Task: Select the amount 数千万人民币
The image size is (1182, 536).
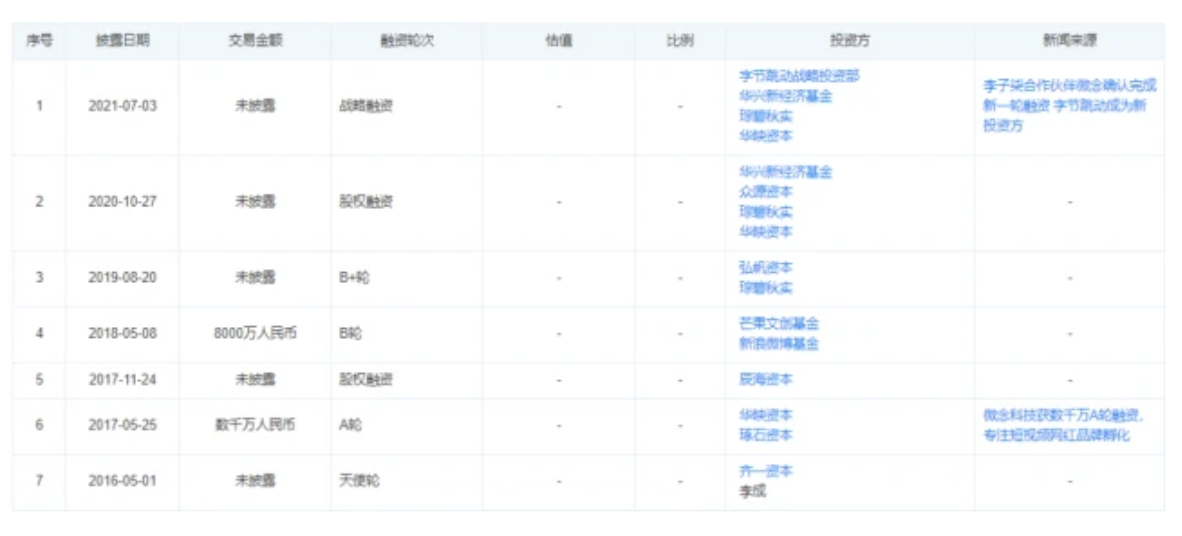Action: [x=255, y=425]
